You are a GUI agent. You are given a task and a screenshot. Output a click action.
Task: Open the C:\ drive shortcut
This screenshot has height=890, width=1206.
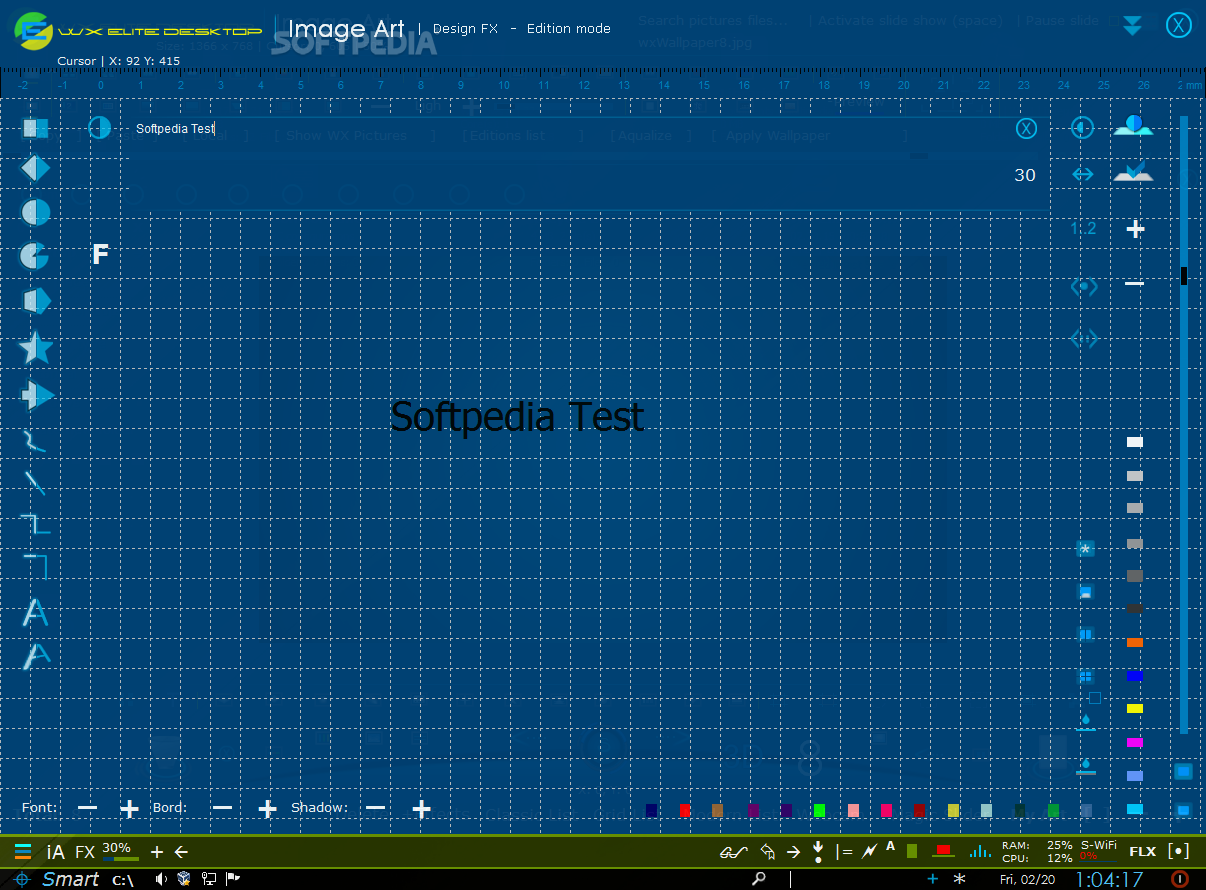pos(123,880)
